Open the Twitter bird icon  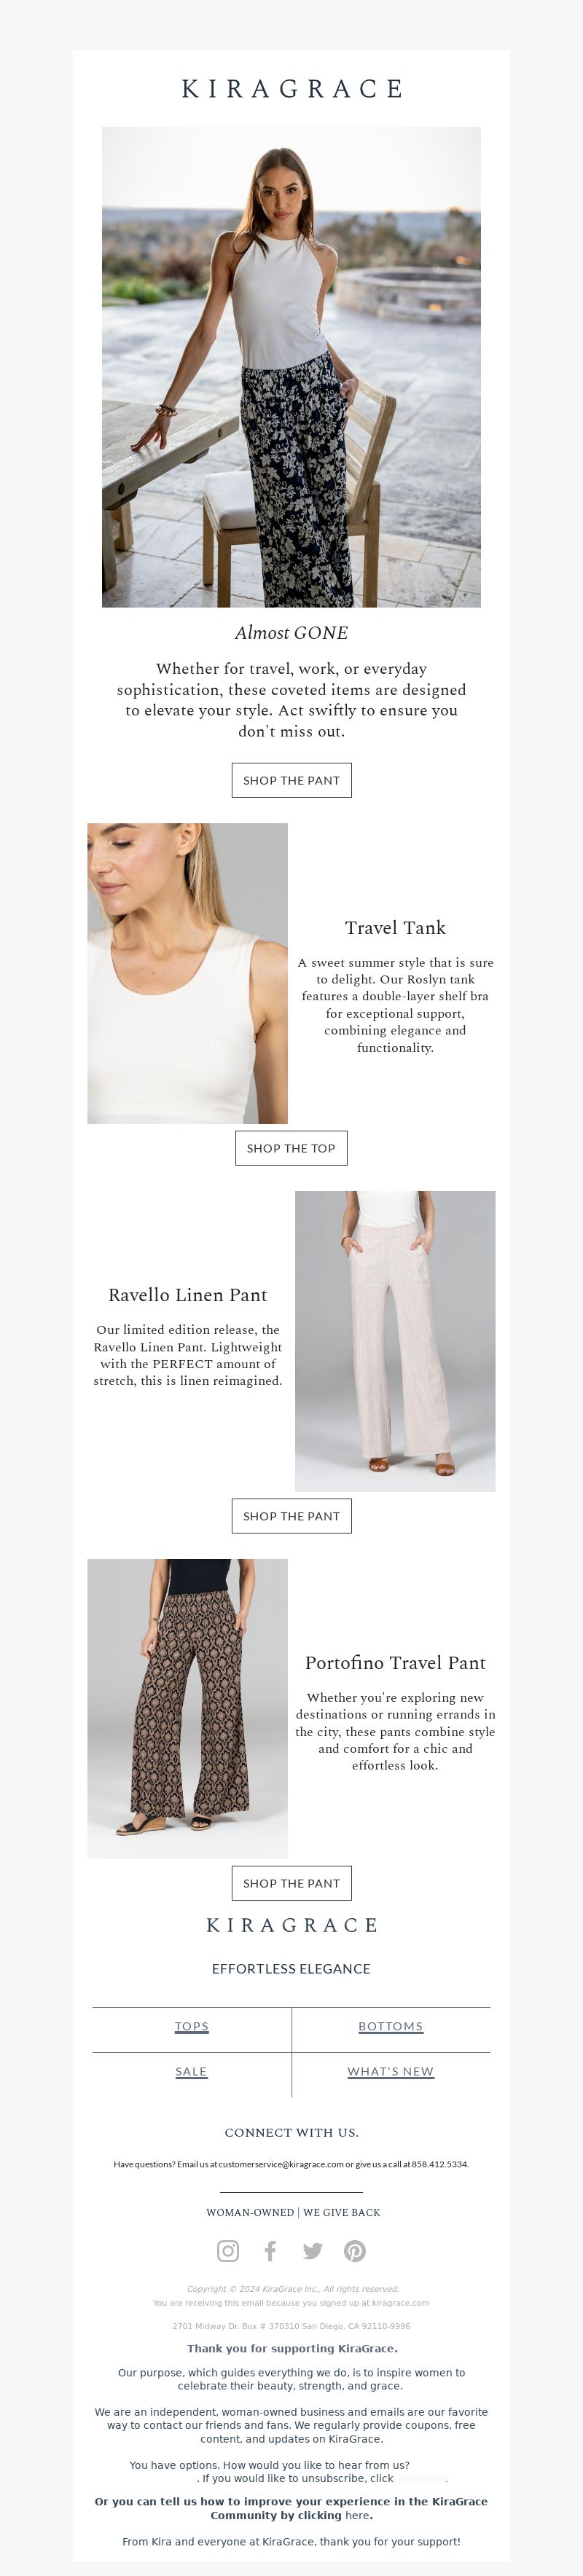[x=313, y=2250]
